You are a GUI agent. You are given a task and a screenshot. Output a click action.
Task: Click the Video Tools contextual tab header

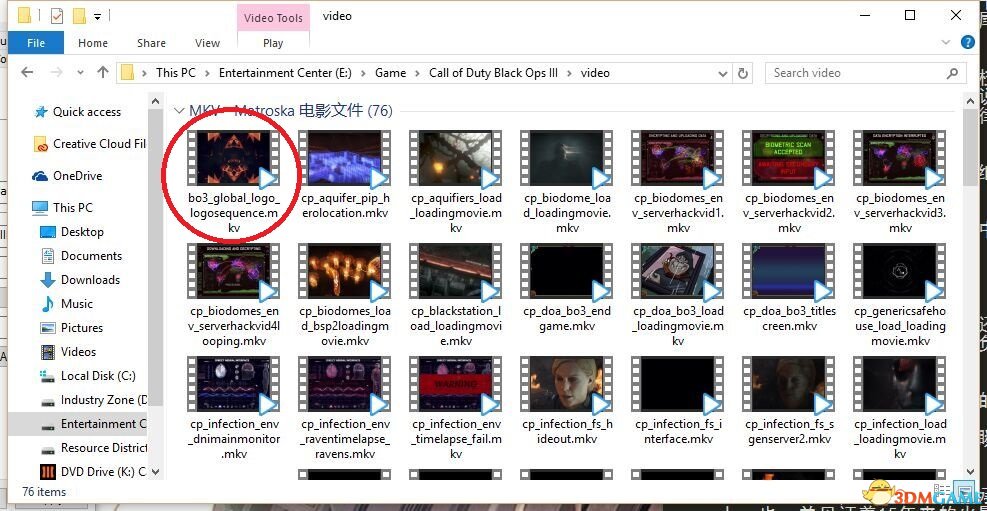click(273, 18)
